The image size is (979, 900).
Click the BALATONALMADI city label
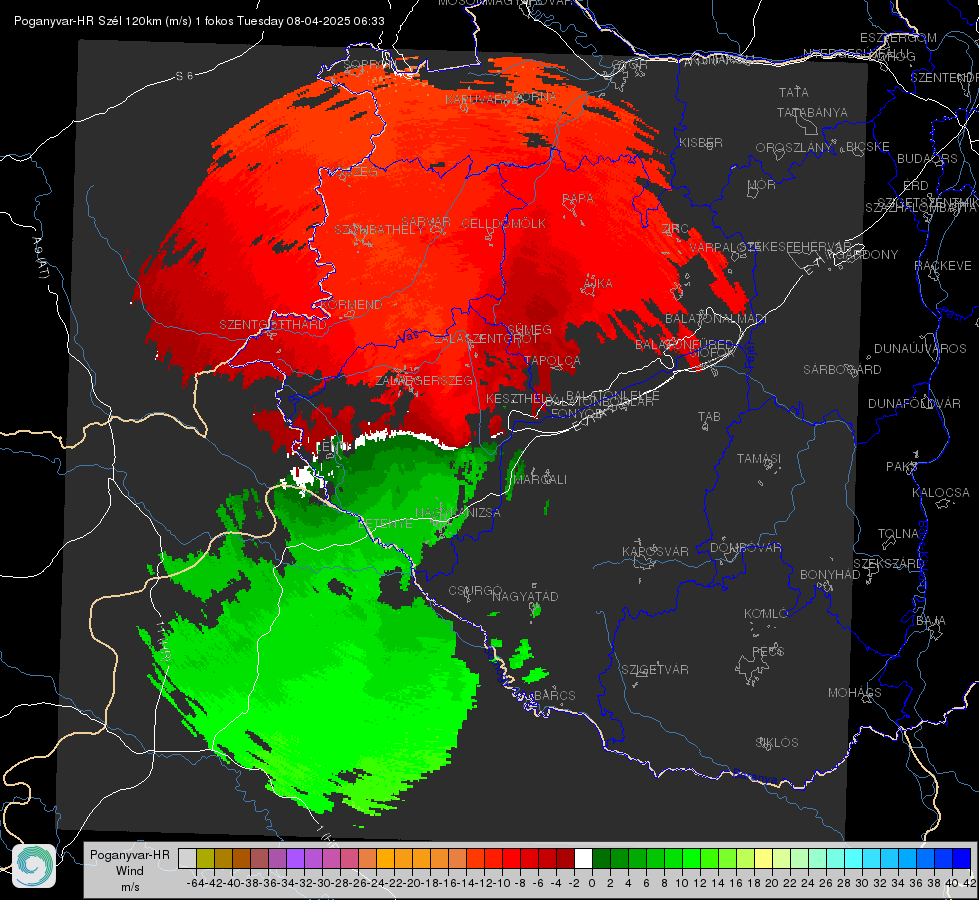(716, 319)
